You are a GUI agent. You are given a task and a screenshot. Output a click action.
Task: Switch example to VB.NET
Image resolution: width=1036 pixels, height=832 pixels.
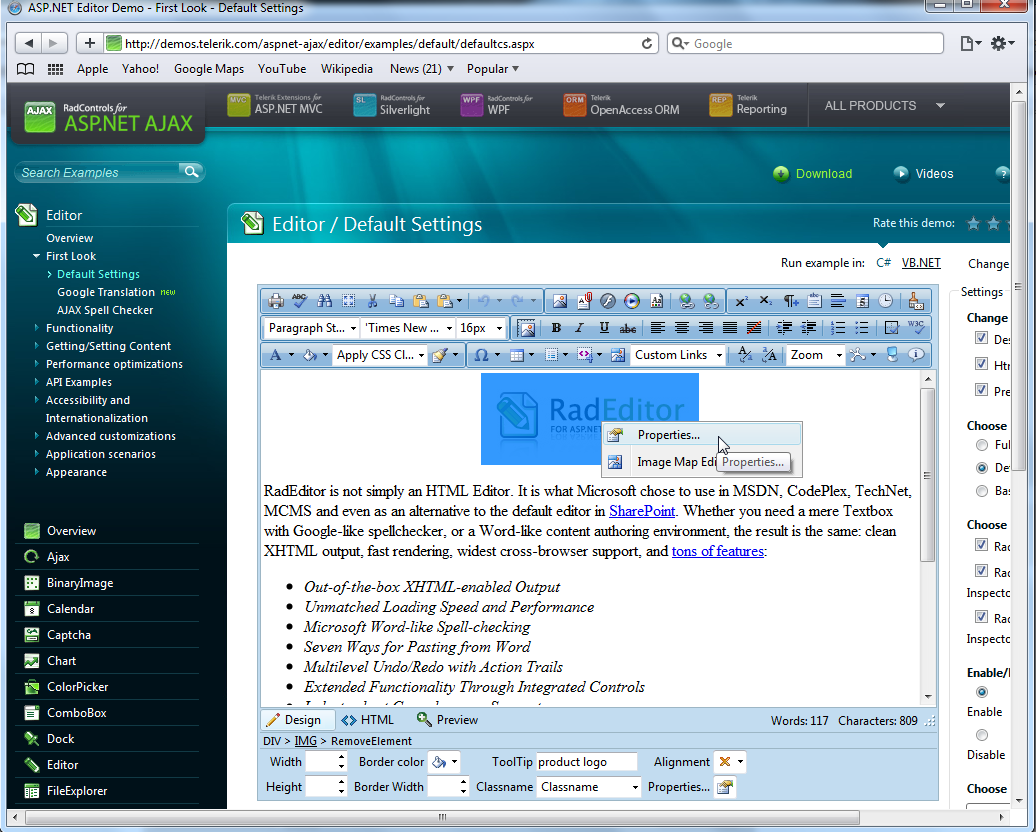[921, 262]
